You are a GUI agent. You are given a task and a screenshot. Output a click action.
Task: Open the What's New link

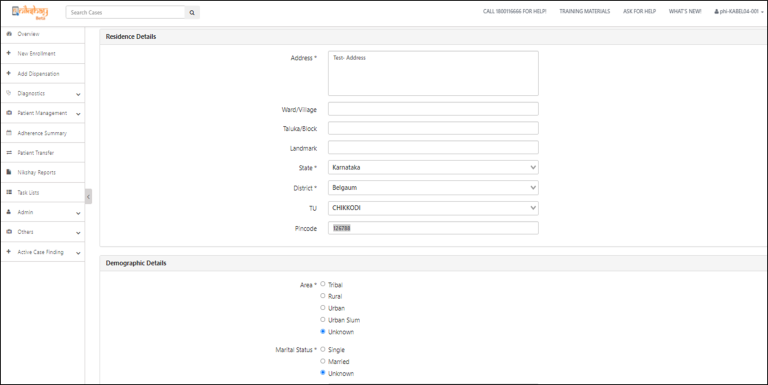point(685,11)
